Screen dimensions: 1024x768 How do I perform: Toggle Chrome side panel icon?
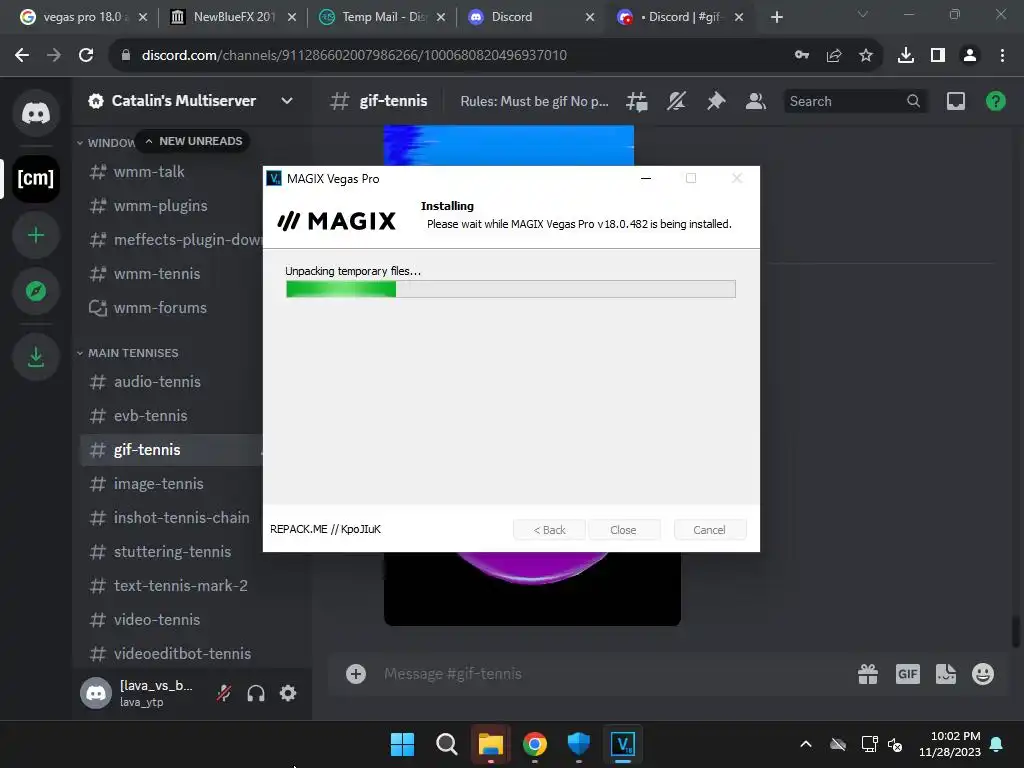(938, 56)
